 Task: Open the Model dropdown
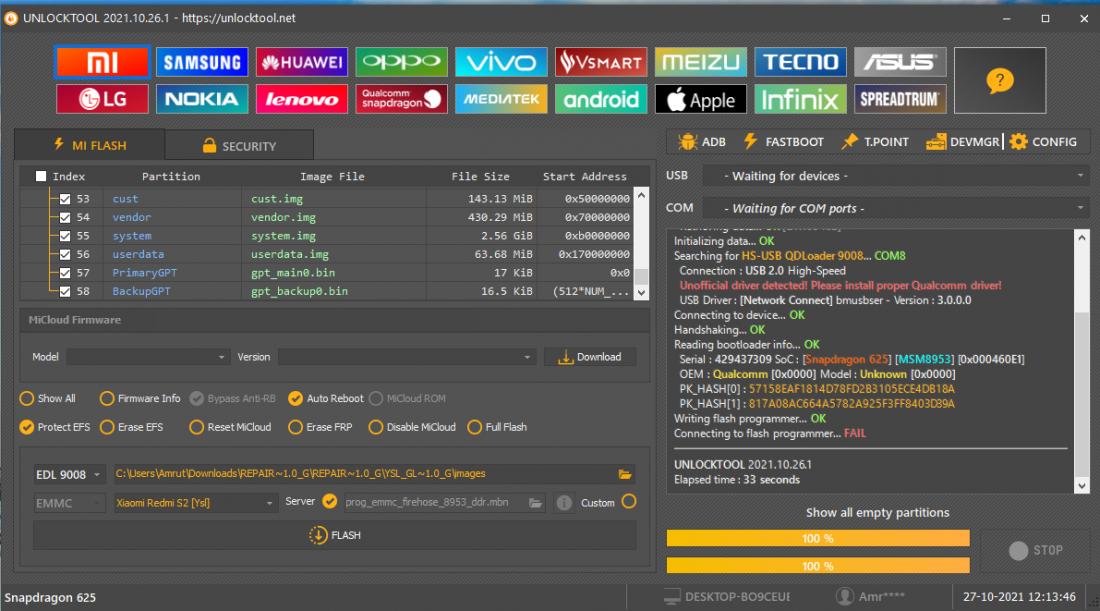[148, 357]
